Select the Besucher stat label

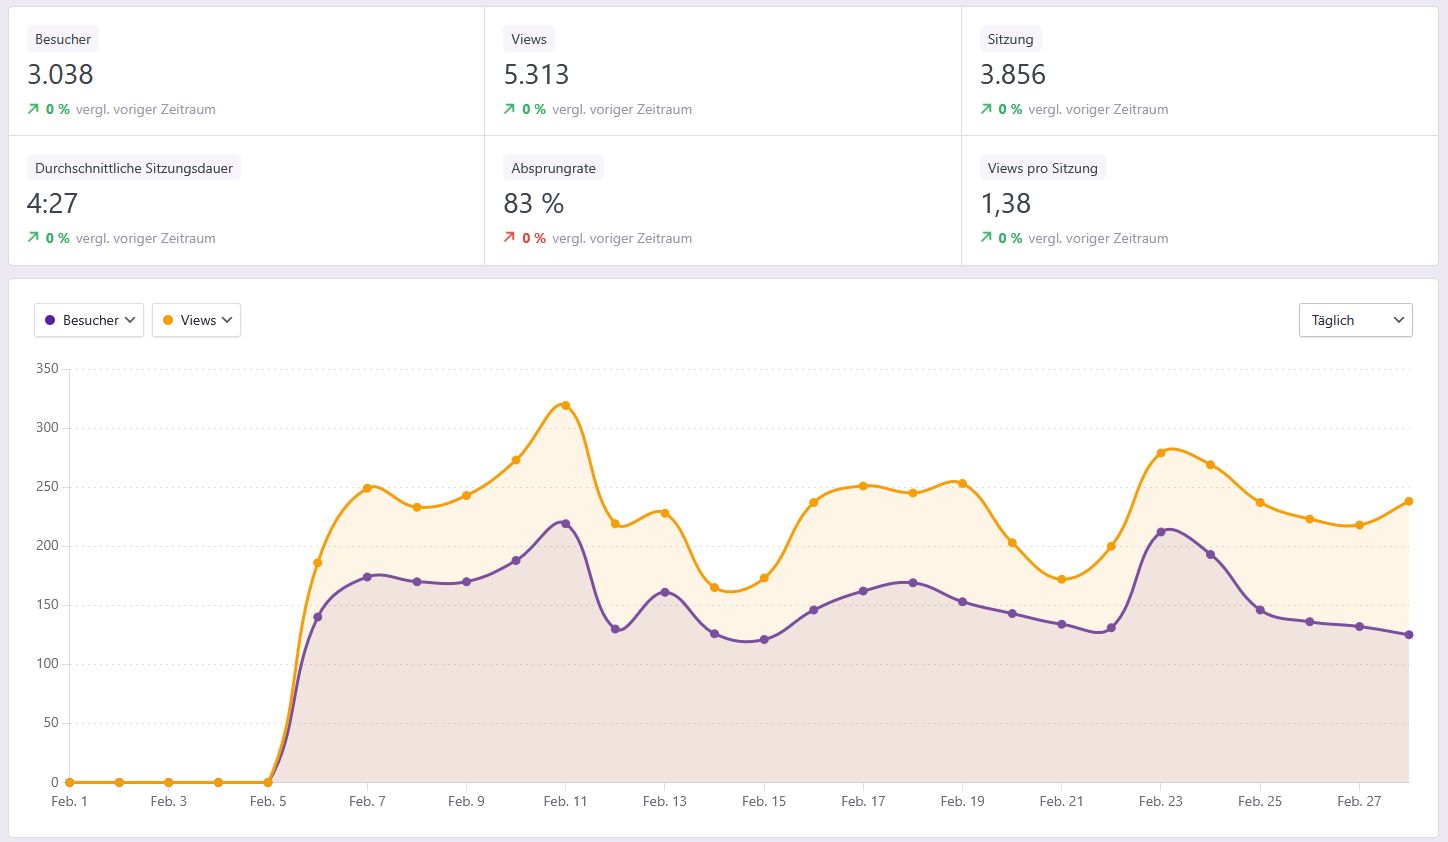click(x=63, y=39)
